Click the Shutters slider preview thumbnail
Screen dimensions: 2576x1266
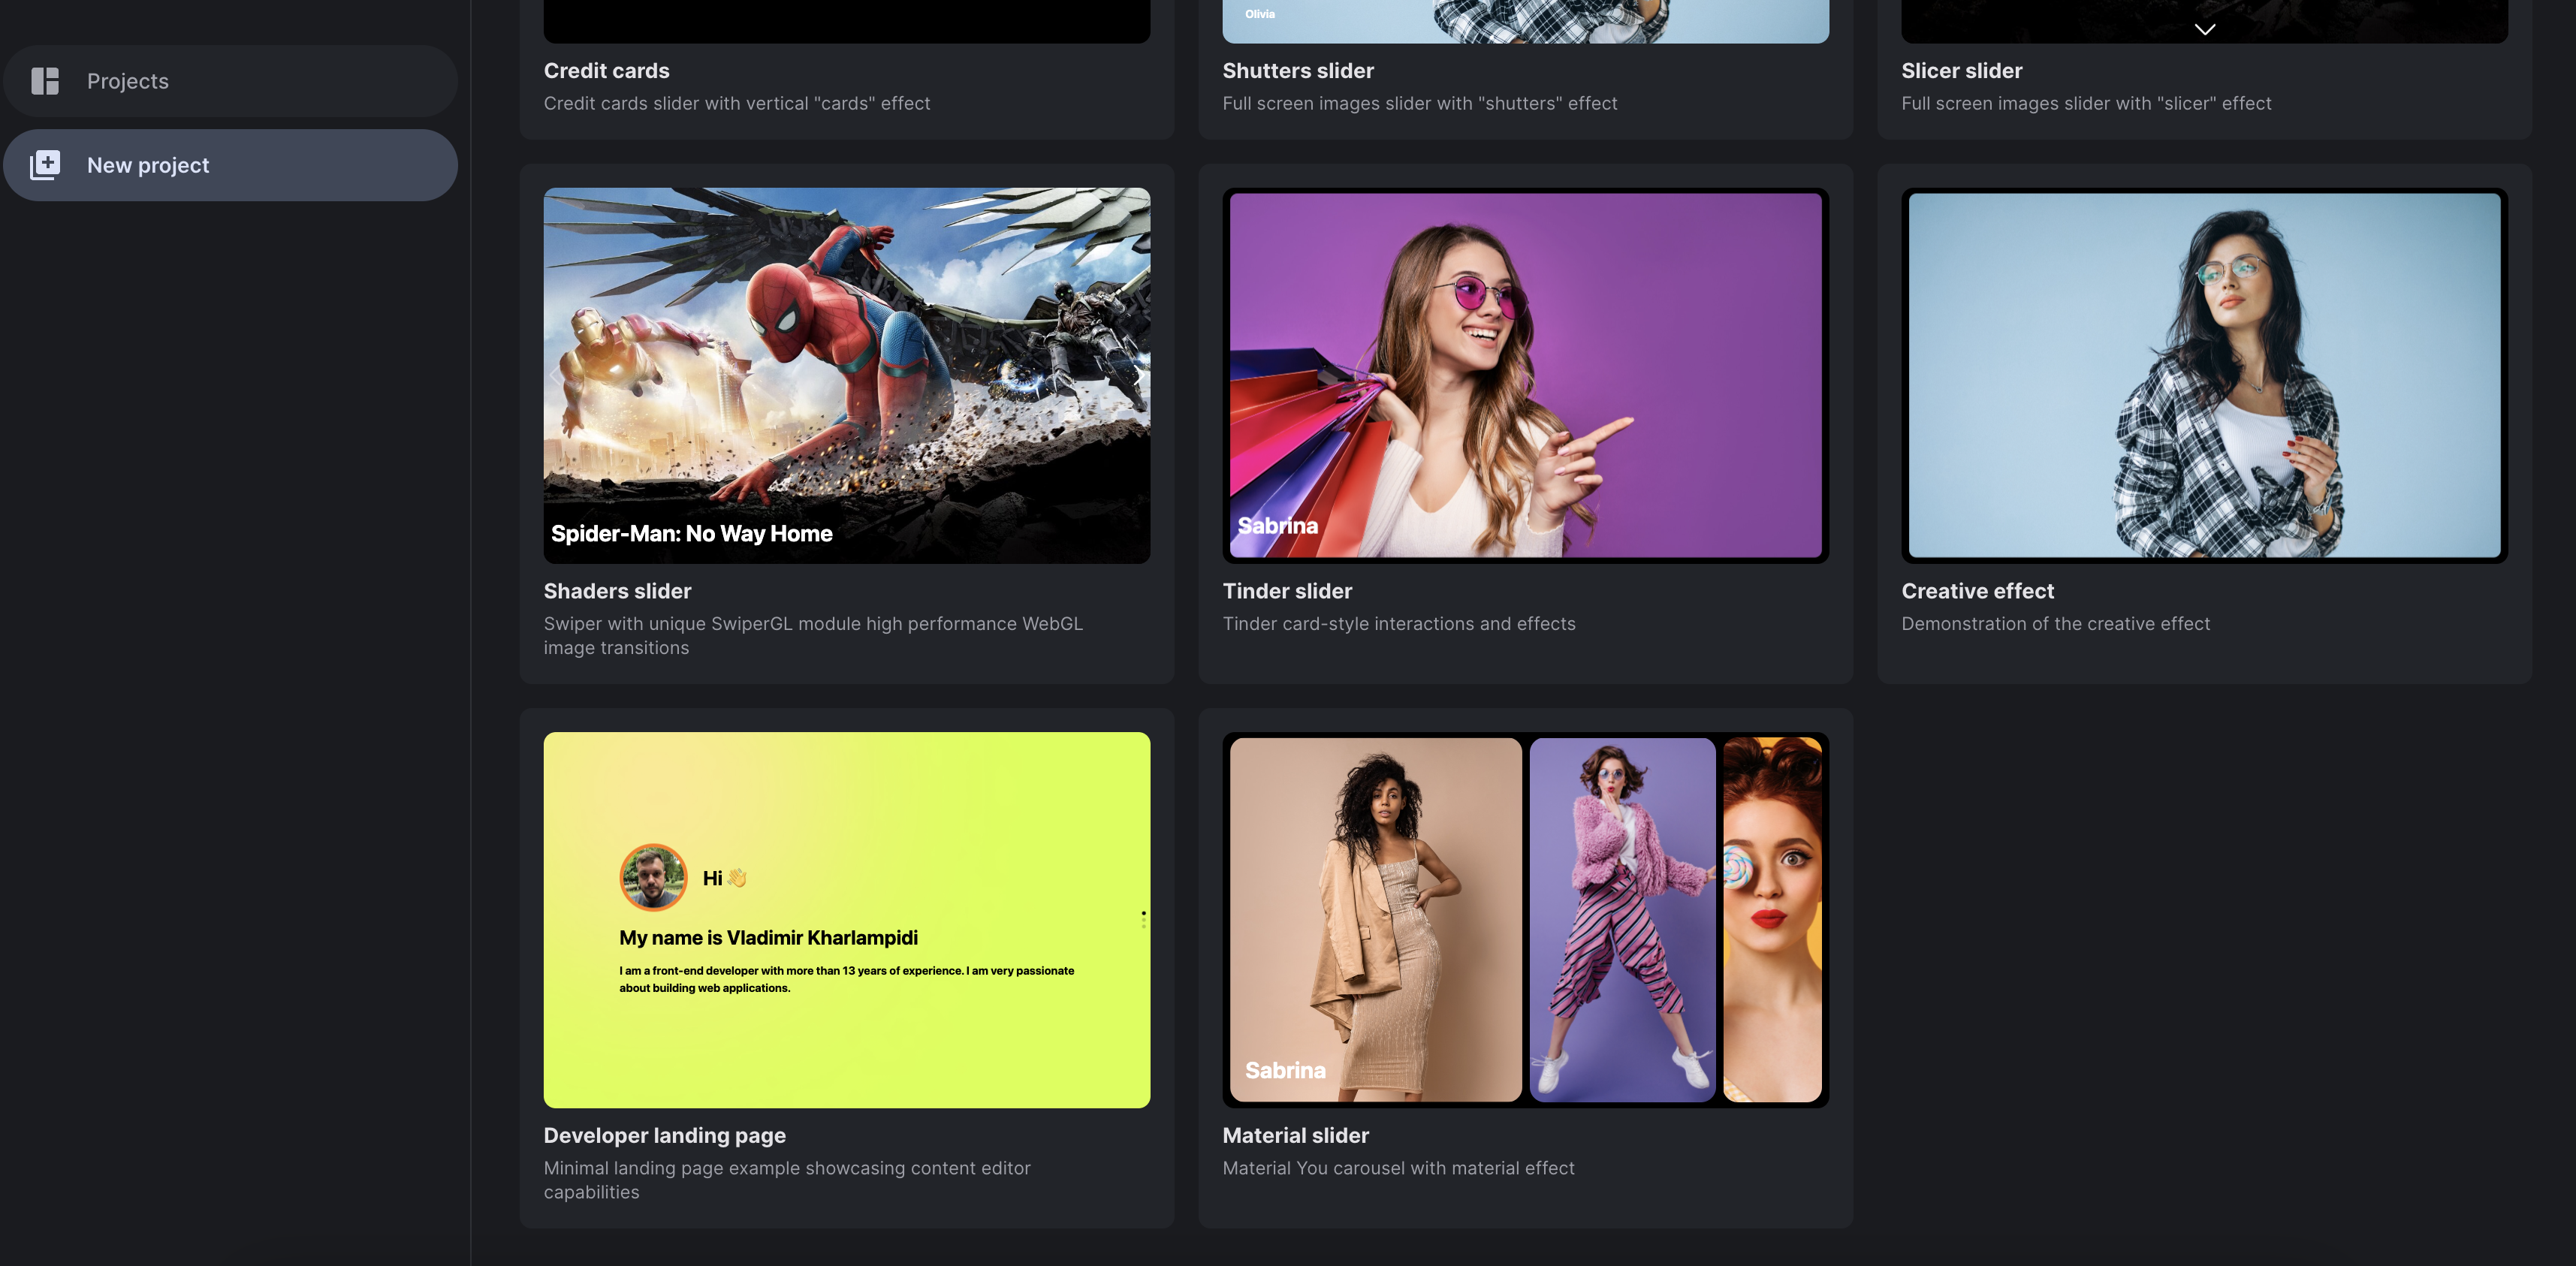pos(1525,21)
